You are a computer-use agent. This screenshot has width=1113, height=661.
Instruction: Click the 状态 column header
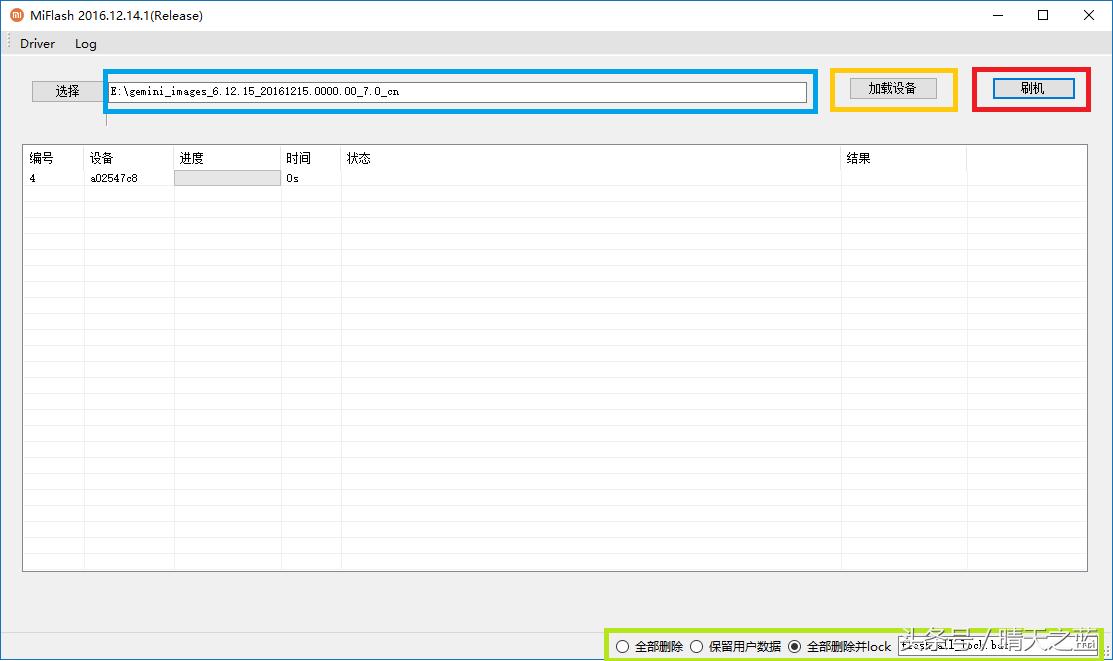(x=359, y=158)
